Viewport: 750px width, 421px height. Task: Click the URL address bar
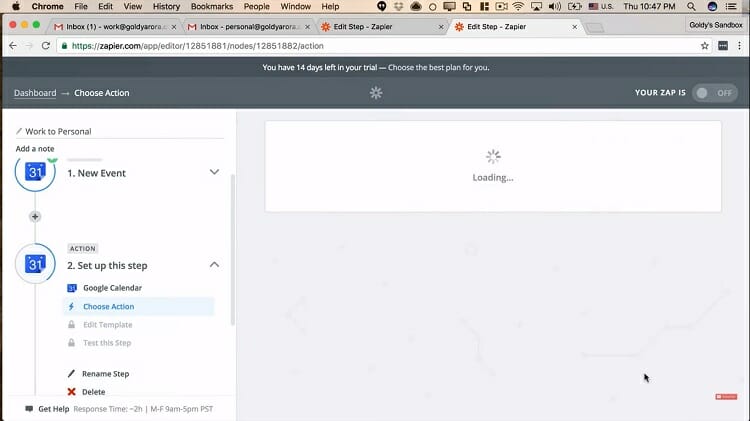click(383, 46)
